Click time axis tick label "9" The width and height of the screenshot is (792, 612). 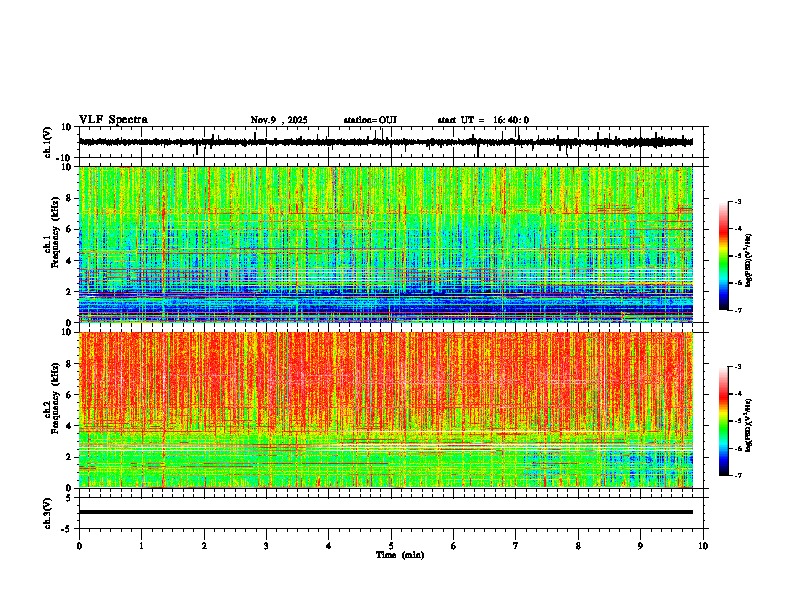(640, 546)
